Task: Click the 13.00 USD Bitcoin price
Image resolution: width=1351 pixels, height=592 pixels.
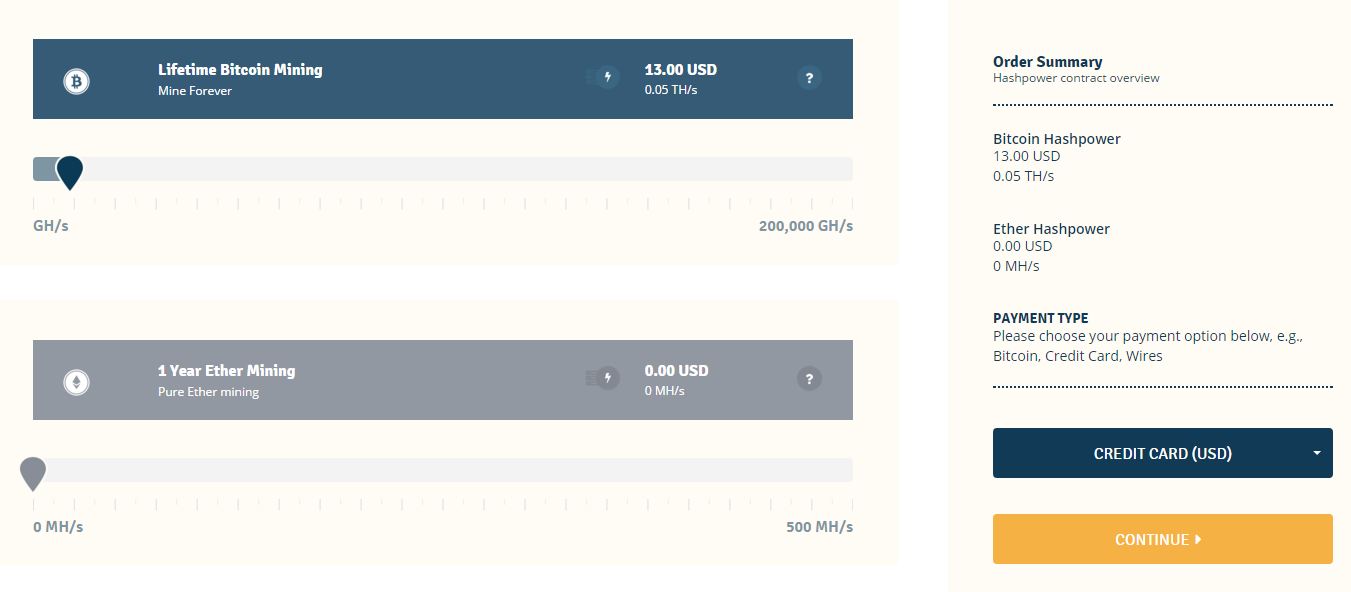Action: tap(681, 70)
